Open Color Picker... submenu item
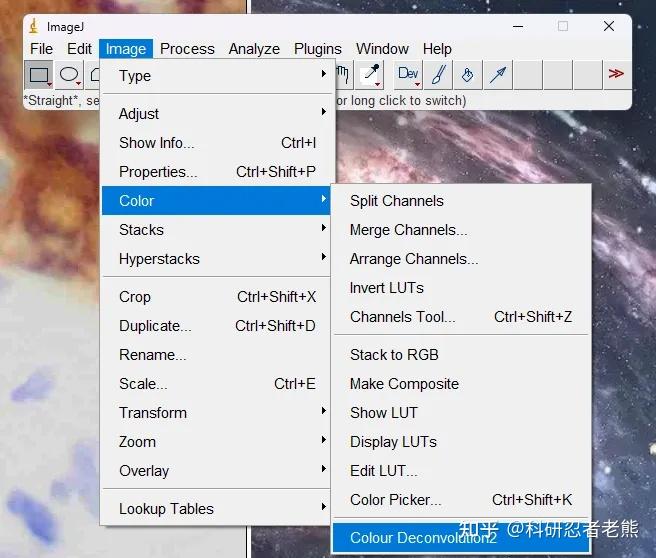Viewport: 656px width, 558px height. [461, 499]
